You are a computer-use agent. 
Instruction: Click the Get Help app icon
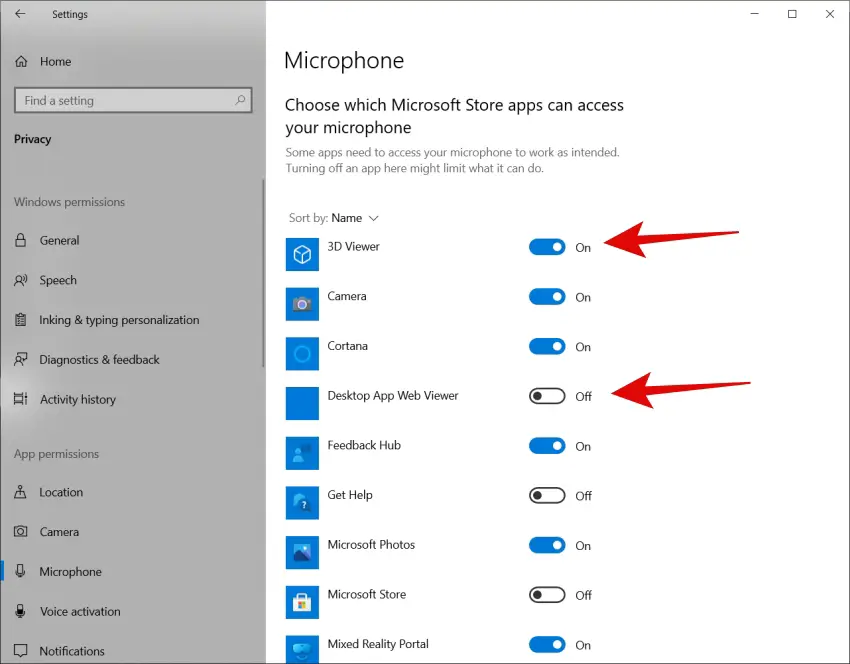[302, 502]
